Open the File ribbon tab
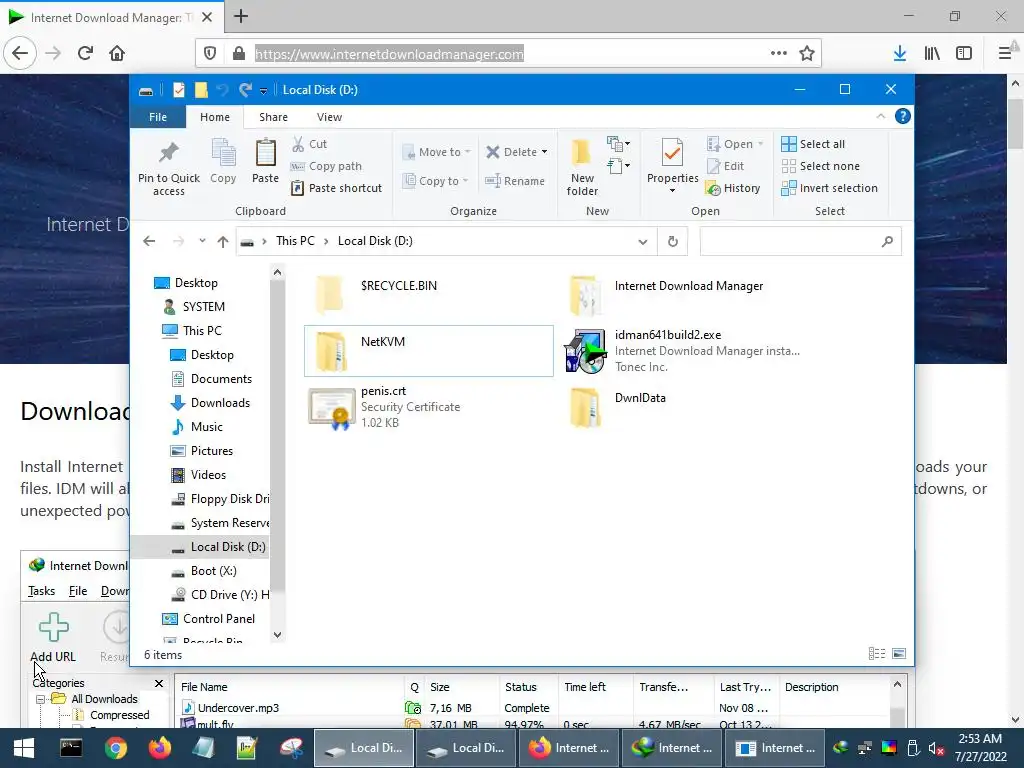The image size is (1024, 768). point(158,117)
